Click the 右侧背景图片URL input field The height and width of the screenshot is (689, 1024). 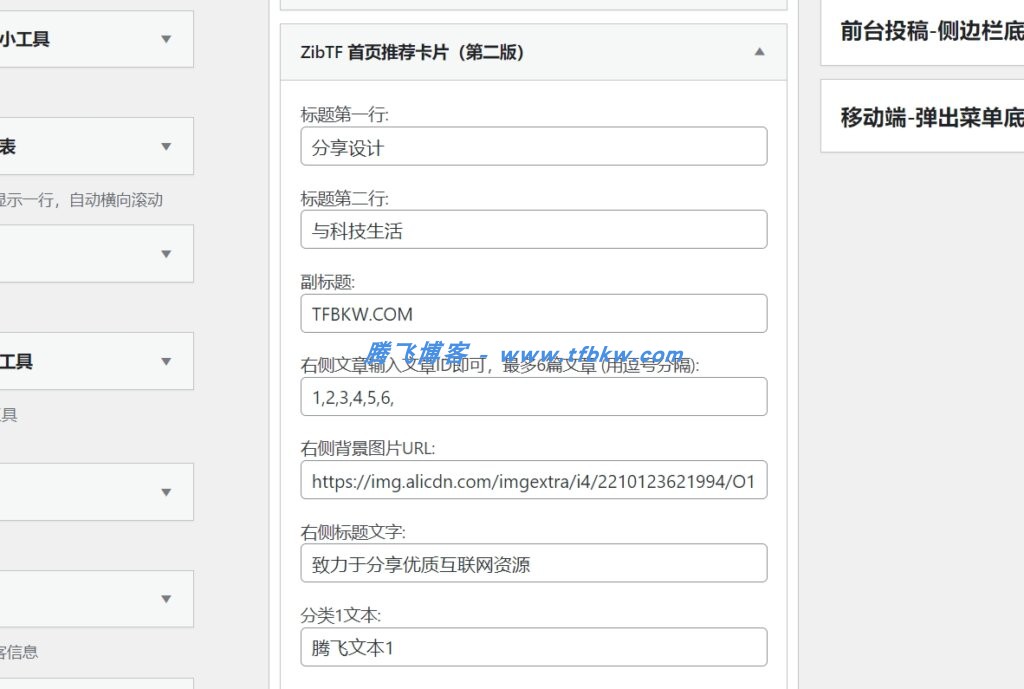[534, 480]
